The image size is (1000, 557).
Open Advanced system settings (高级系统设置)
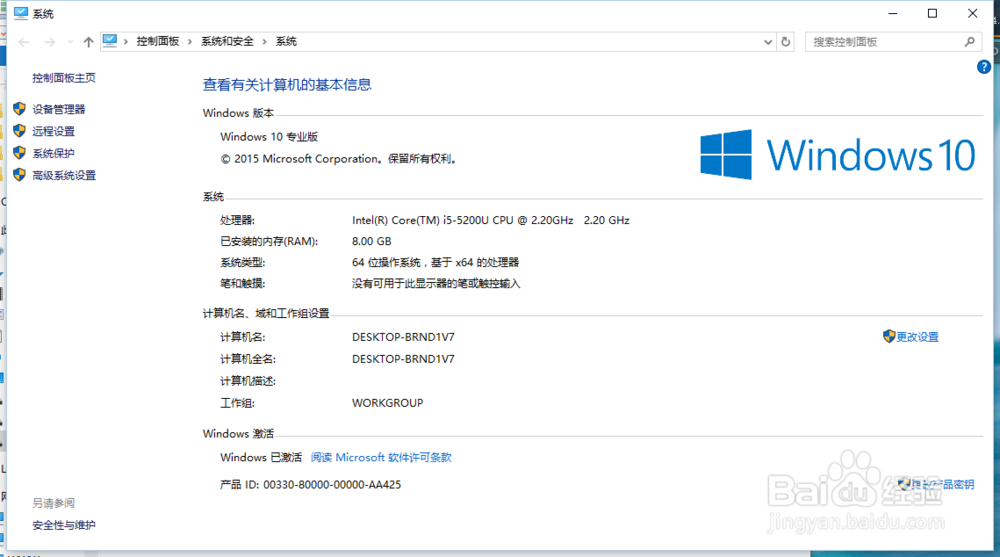coord(64,175)
